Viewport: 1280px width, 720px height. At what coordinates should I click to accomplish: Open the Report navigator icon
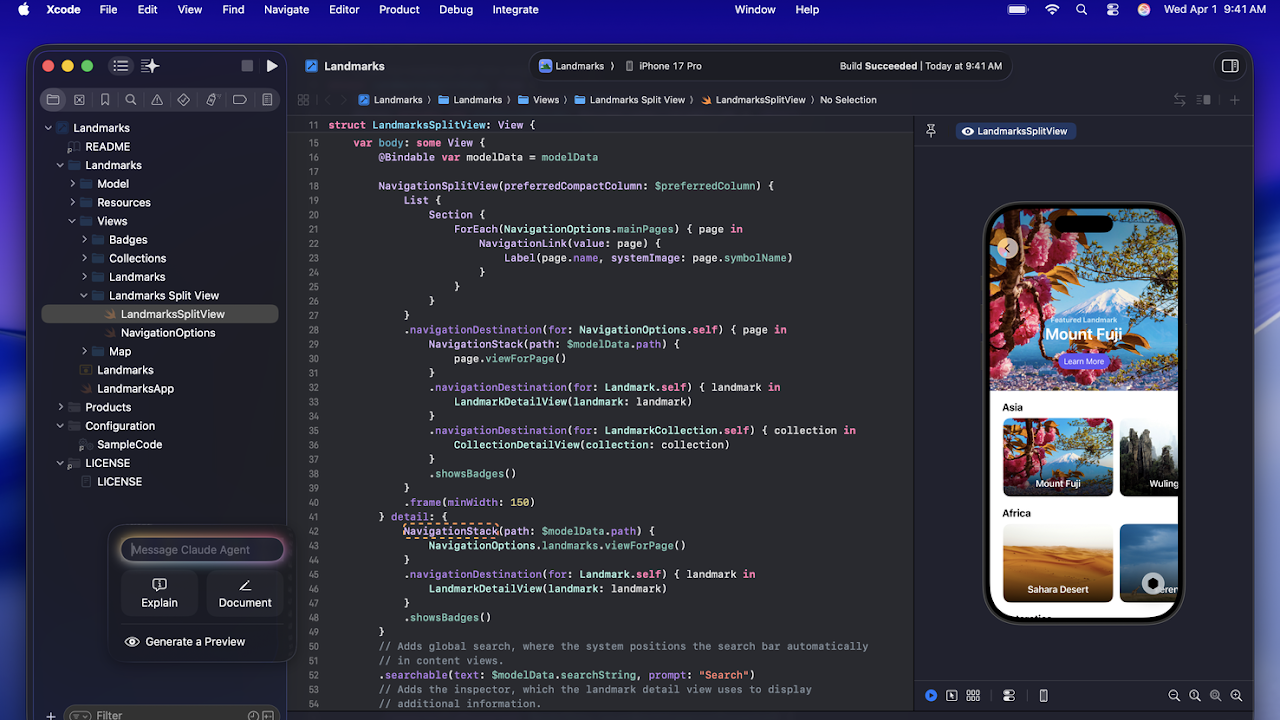(267, 100)
